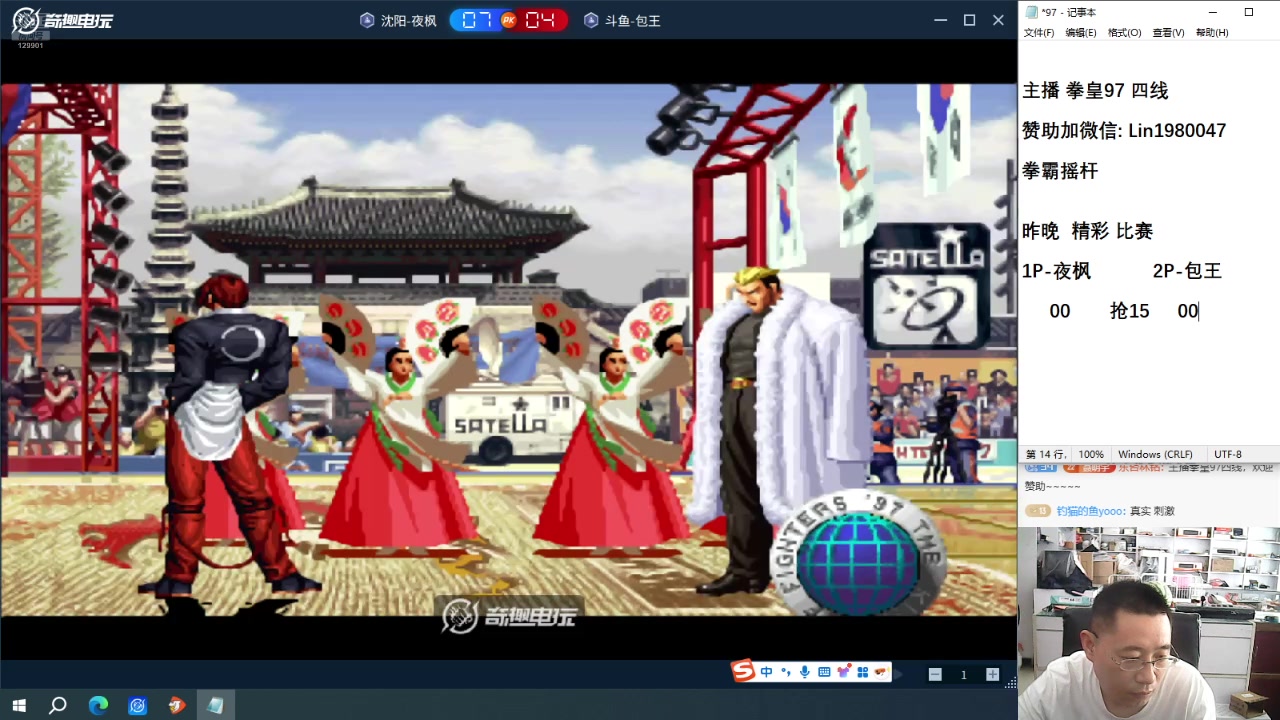Click the text line 主播 拳皇97 四线
This screenshot has height=720, width=1280.
(1095, 91)
